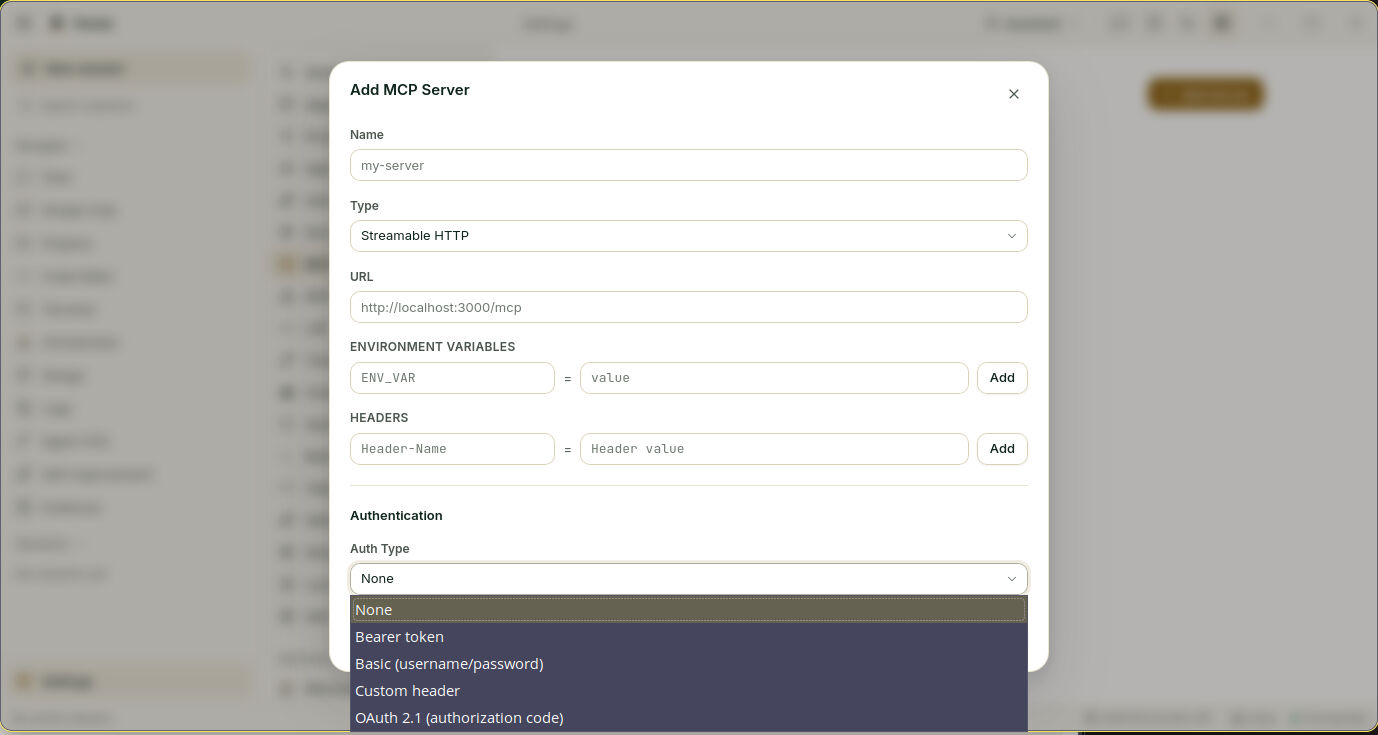Viewport: 1378px width, 735px height.
Task: Pick Custom header auth type
Action: [x=688, y=691]
